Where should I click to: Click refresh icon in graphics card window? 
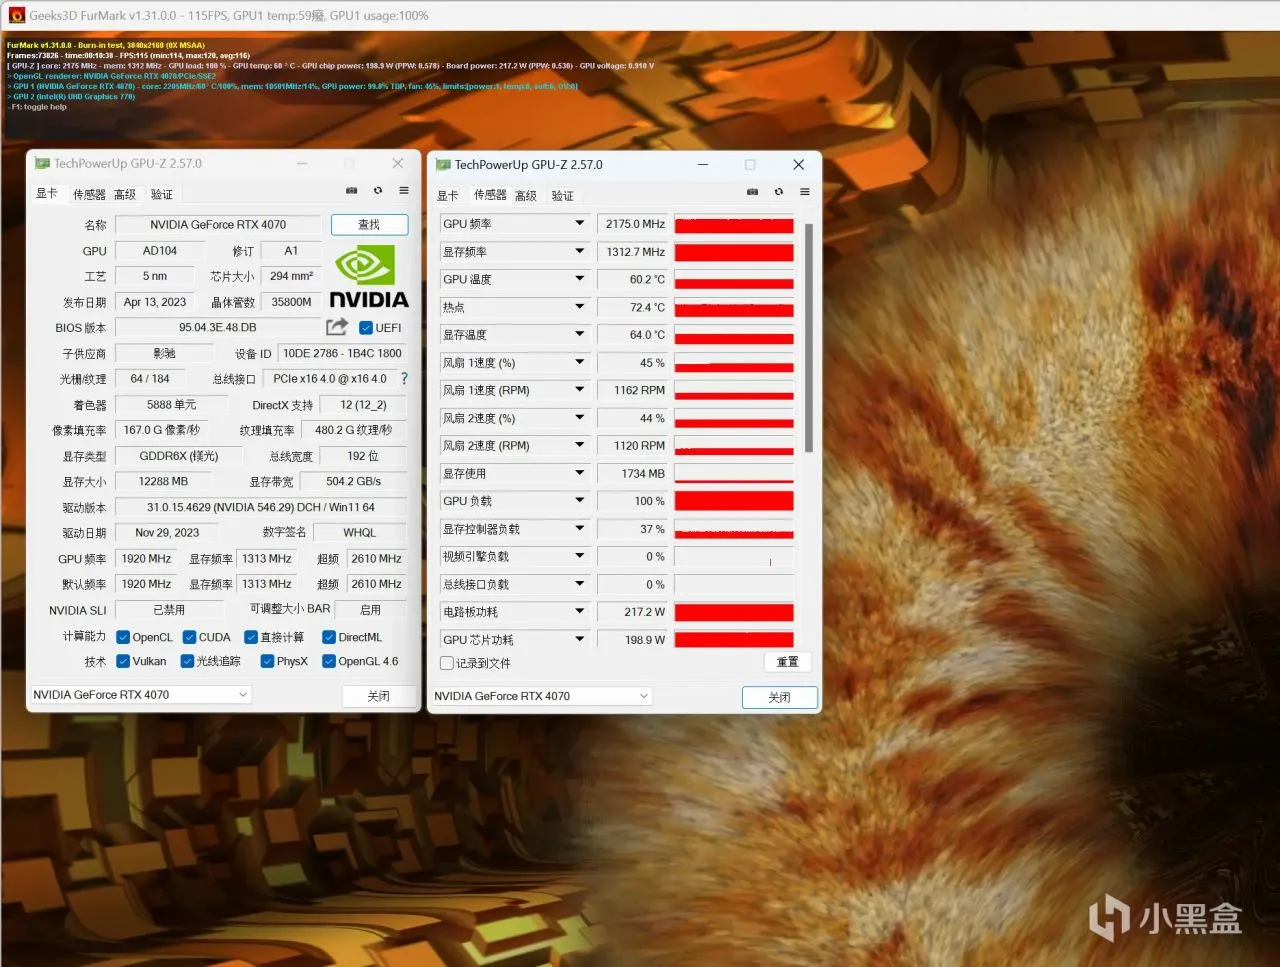[378, 190]
